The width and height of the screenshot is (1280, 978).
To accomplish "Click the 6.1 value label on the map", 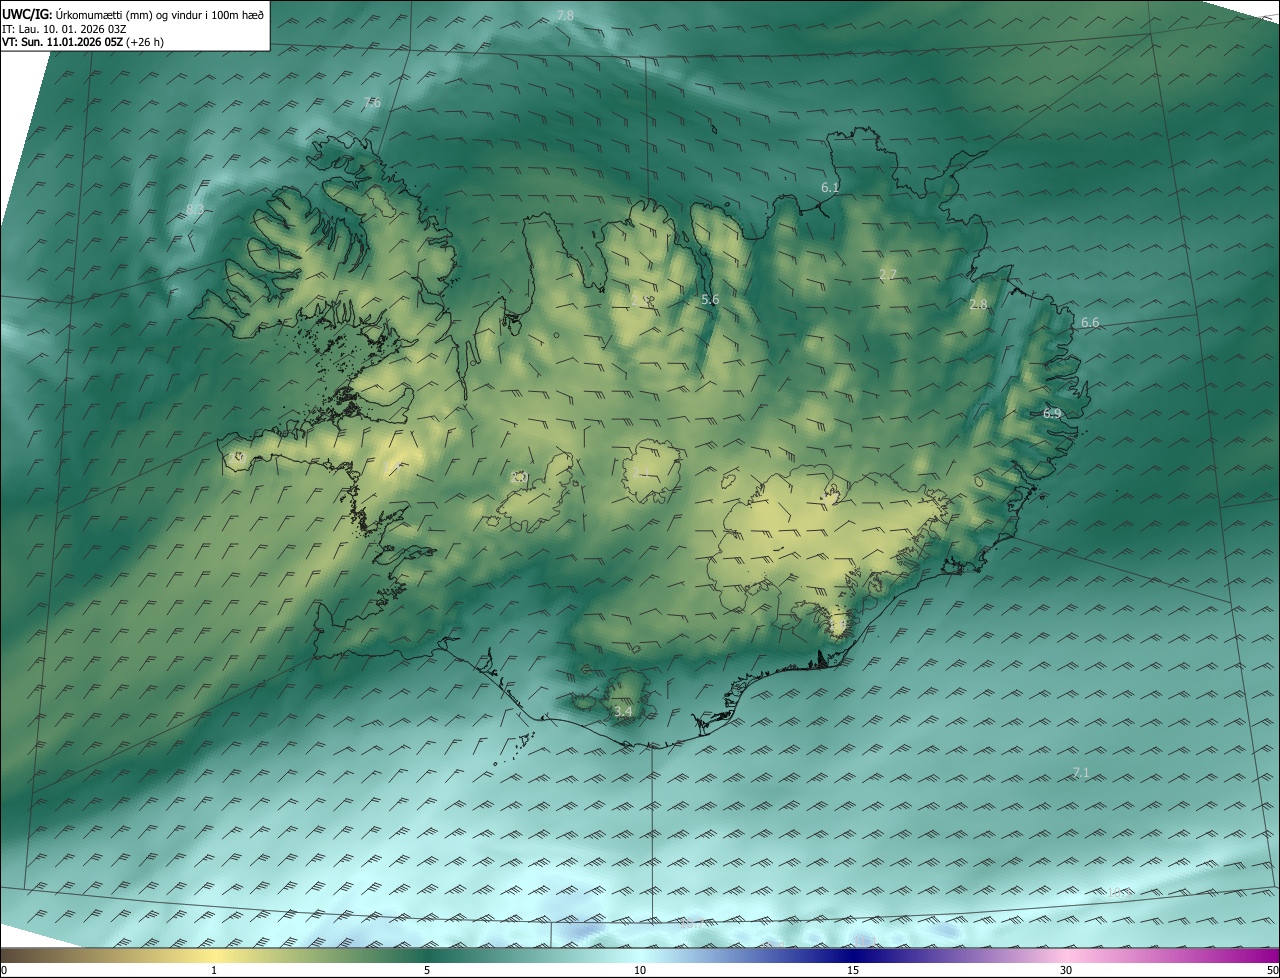I will (x=830, y=187).
